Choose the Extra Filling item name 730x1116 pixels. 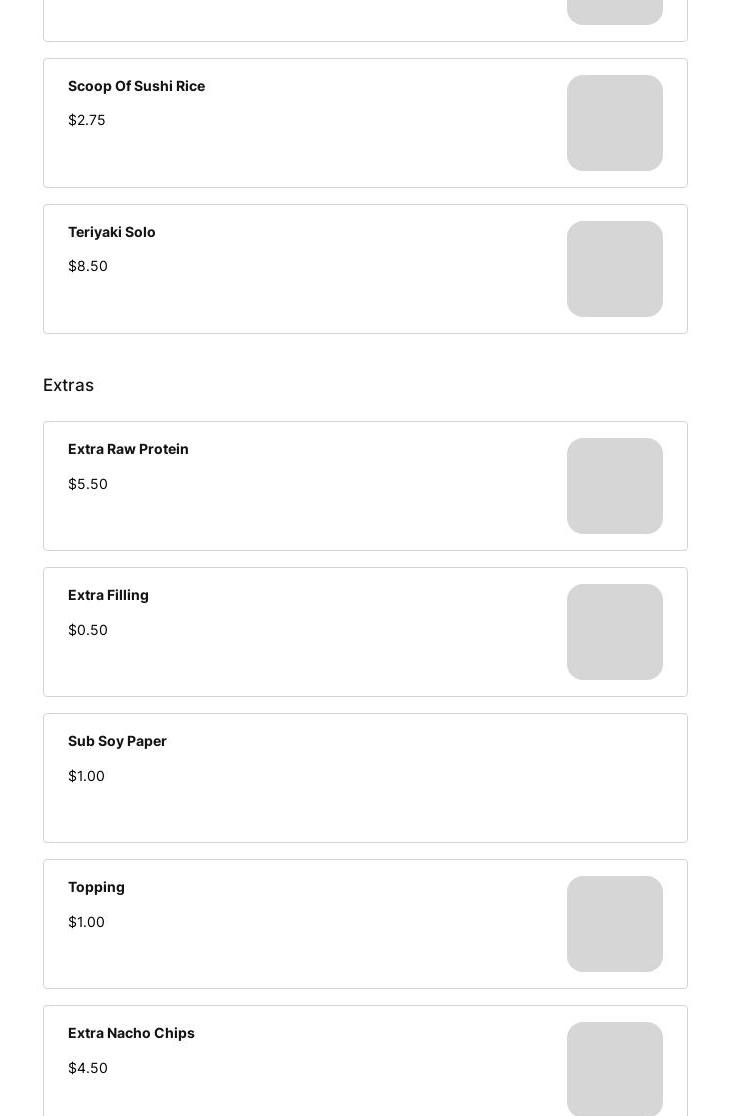108,595
